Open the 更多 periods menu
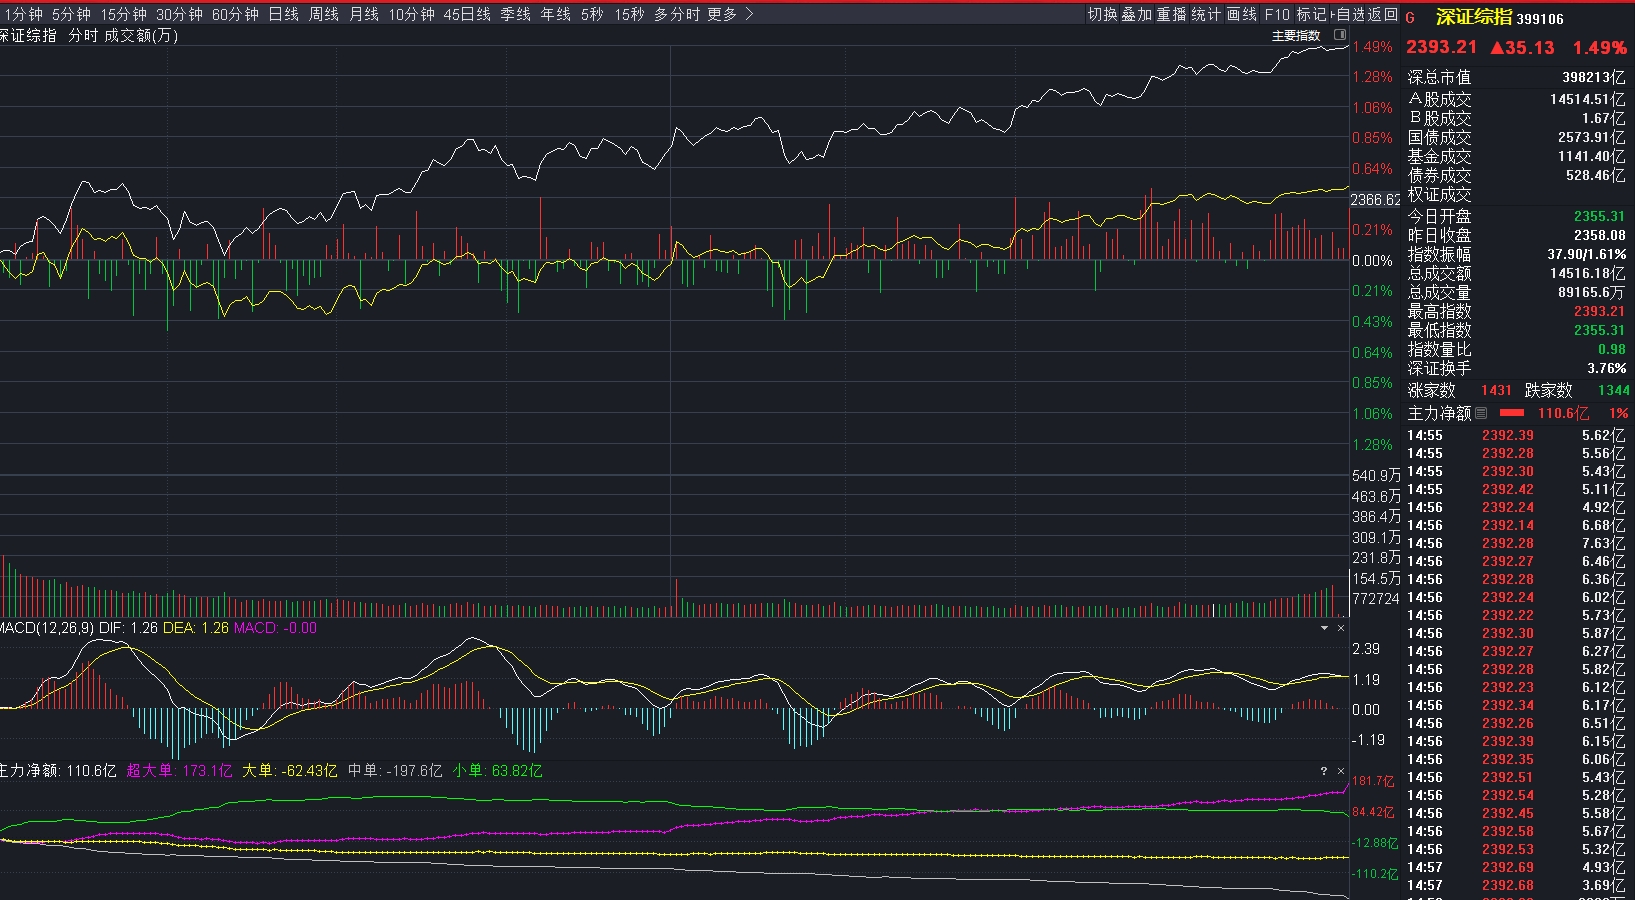The image size is (1635, 900). click(x=722, y=14)
